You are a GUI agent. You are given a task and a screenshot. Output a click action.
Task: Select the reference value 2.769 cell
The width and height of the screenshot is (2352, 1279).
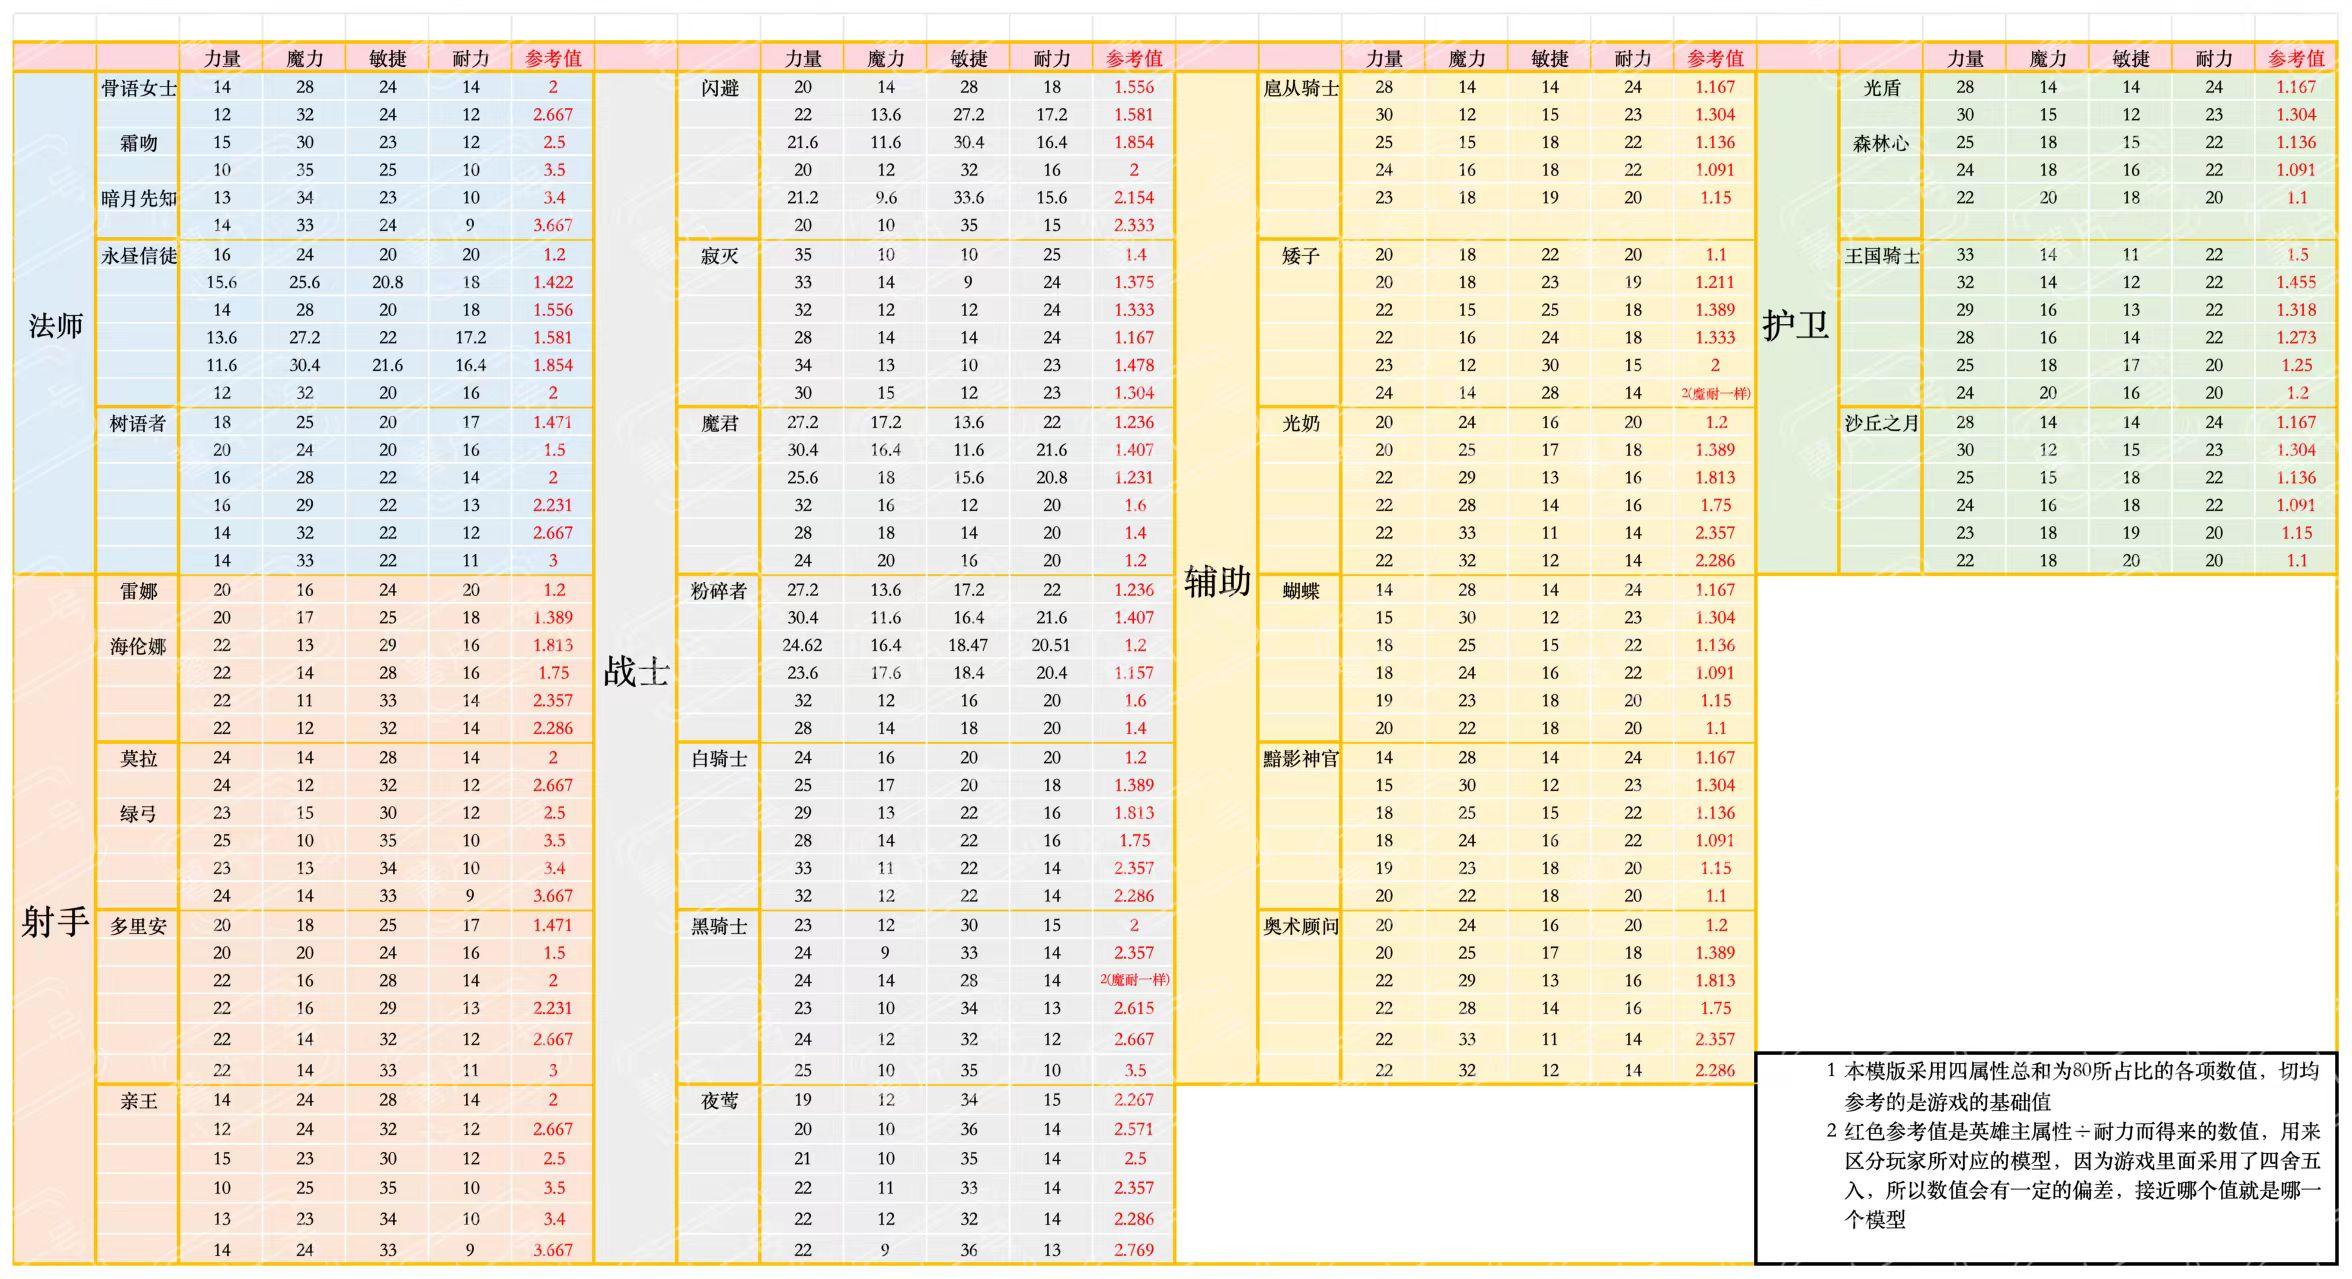coord(1134,1249)
